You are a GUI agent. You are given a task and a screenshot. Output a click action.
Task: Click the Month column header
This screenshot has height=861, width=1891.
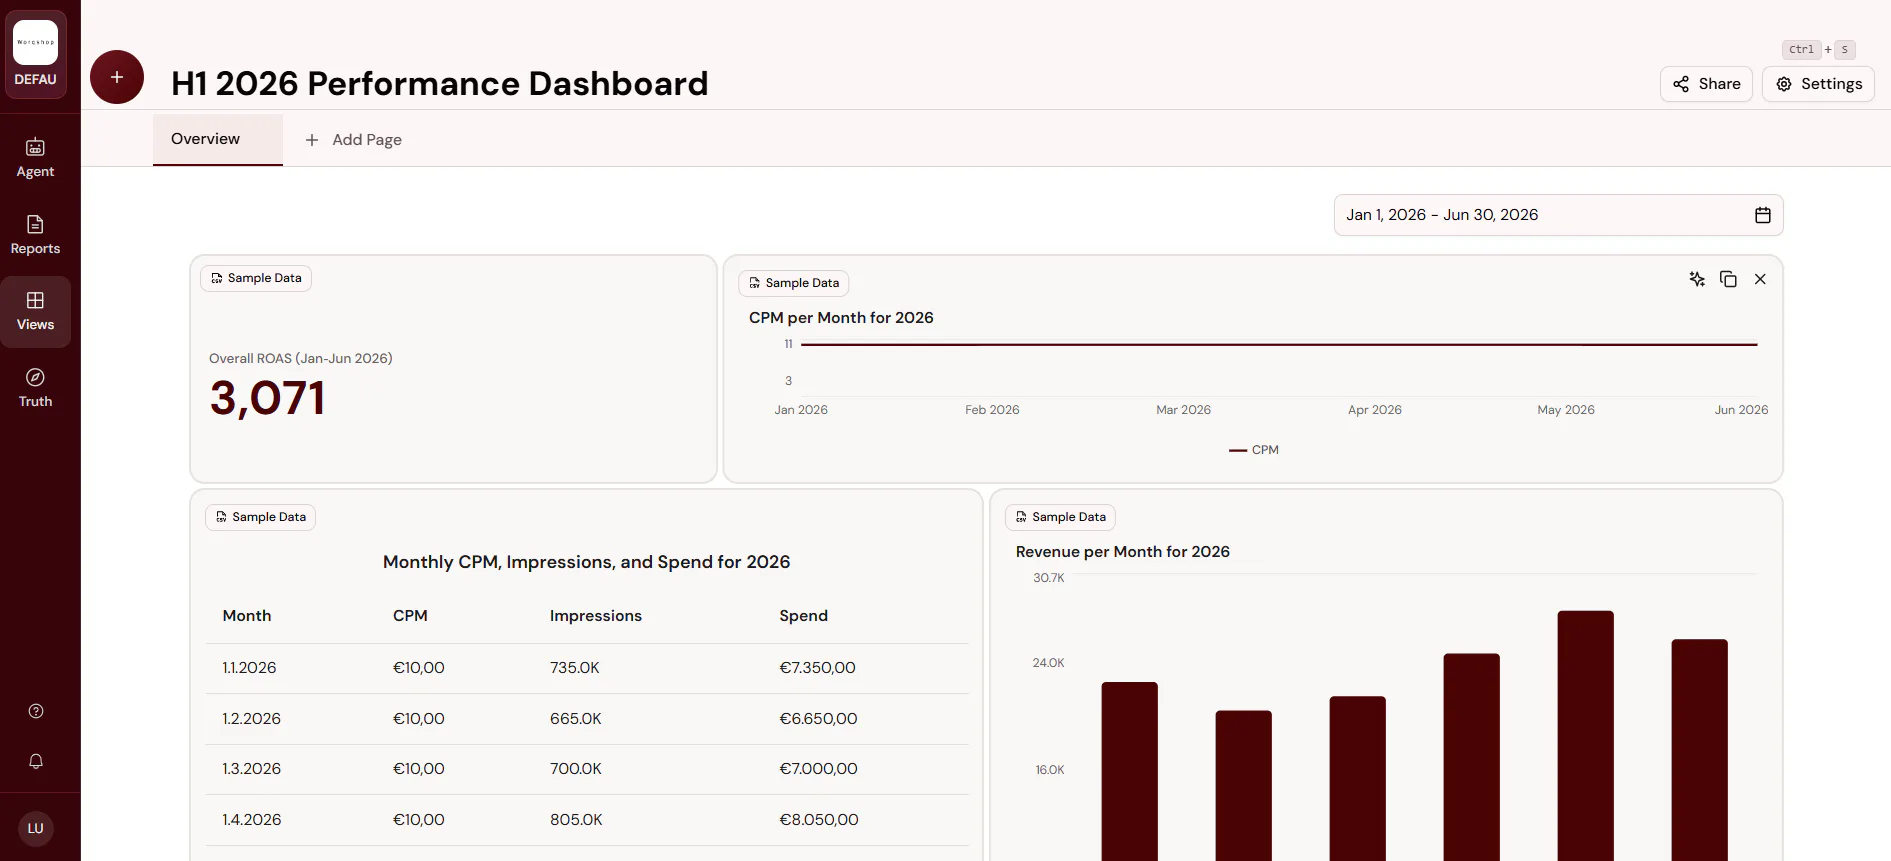click(247, 616)
